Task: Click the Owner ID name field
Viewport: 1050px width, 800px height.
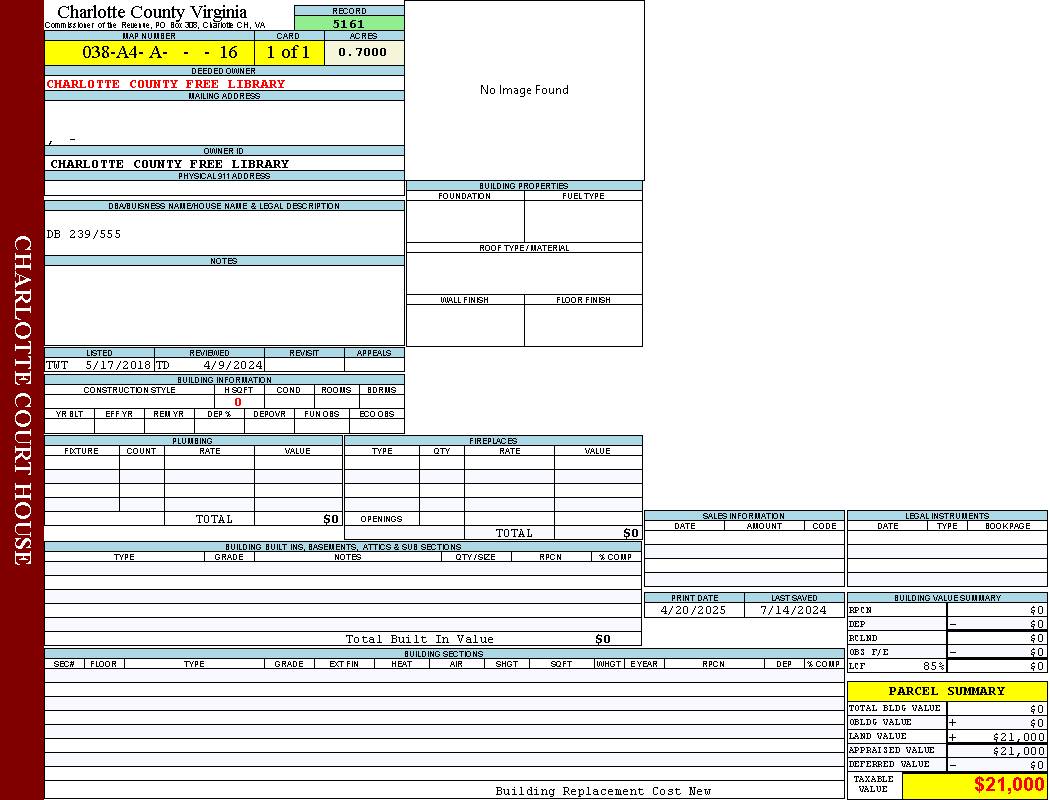Action: coord(170,164)
